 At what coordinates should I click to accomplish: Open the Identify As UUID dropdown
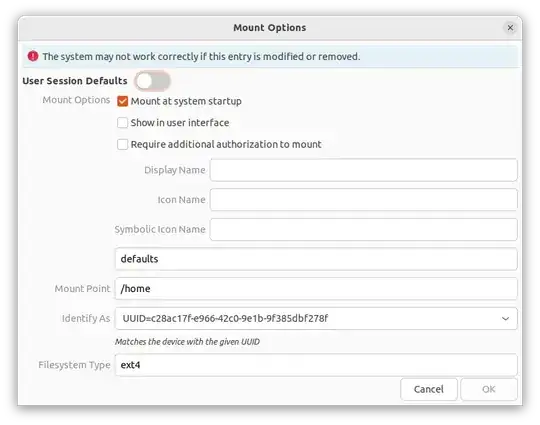[x=316, y=319]
